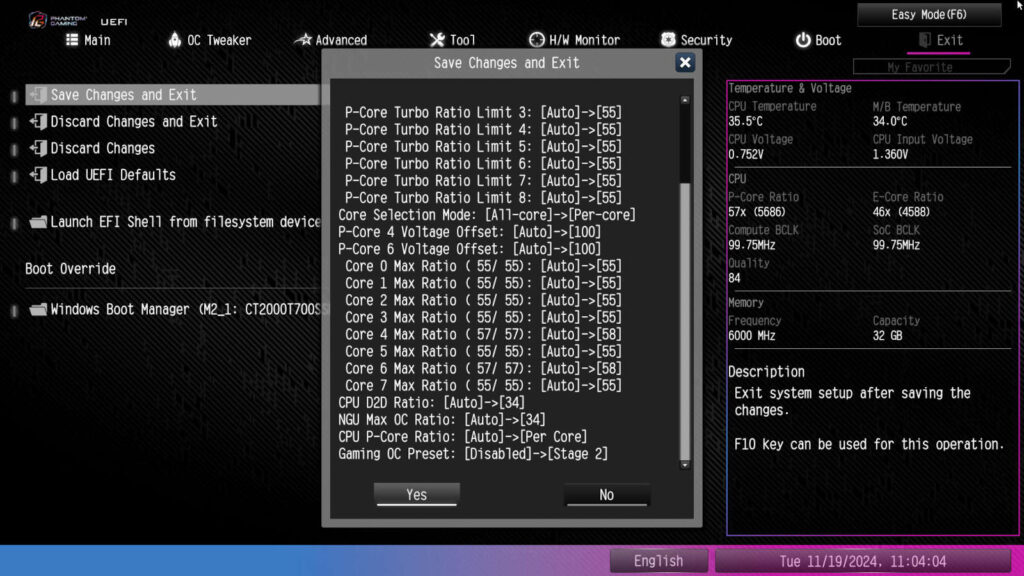Open the Advanced tab

coord(331,40)
